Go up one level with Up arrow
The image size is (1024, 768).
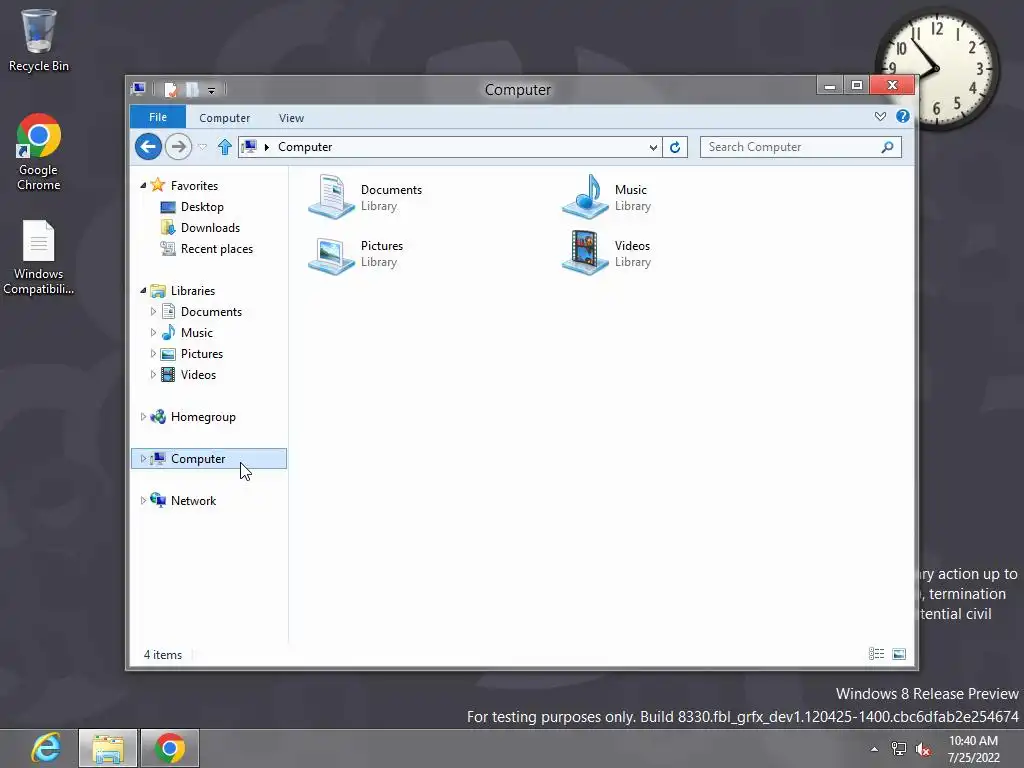pyautogui.click(x=225, y=147)
